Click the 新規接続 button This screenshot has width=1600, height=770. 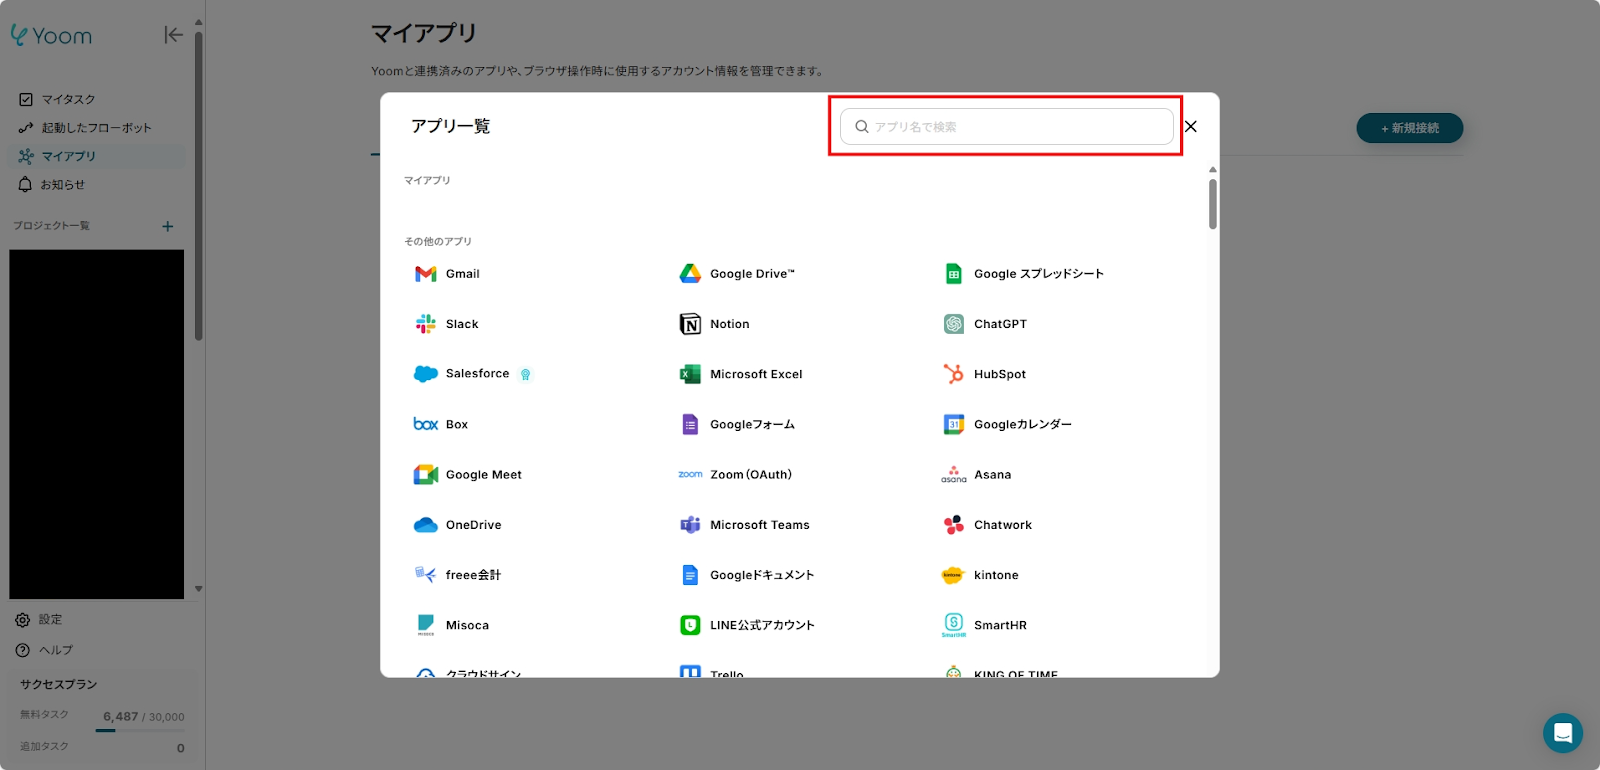pyautogui.click(x=1409, y=128)
